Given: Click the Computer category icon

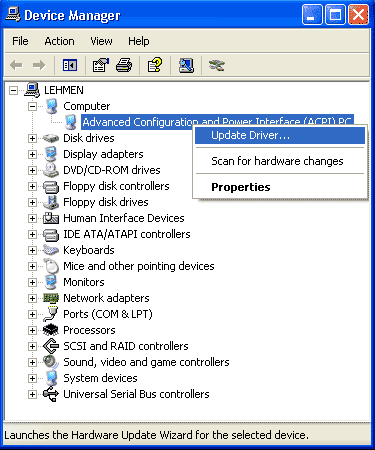Looking at the screenshot, I should 51,106.
